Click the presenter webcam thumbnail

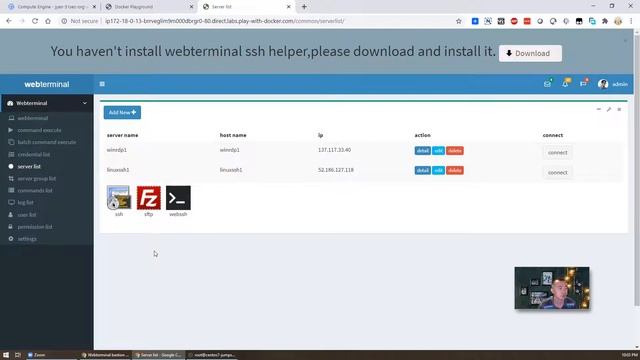click(x=552, y=288)
